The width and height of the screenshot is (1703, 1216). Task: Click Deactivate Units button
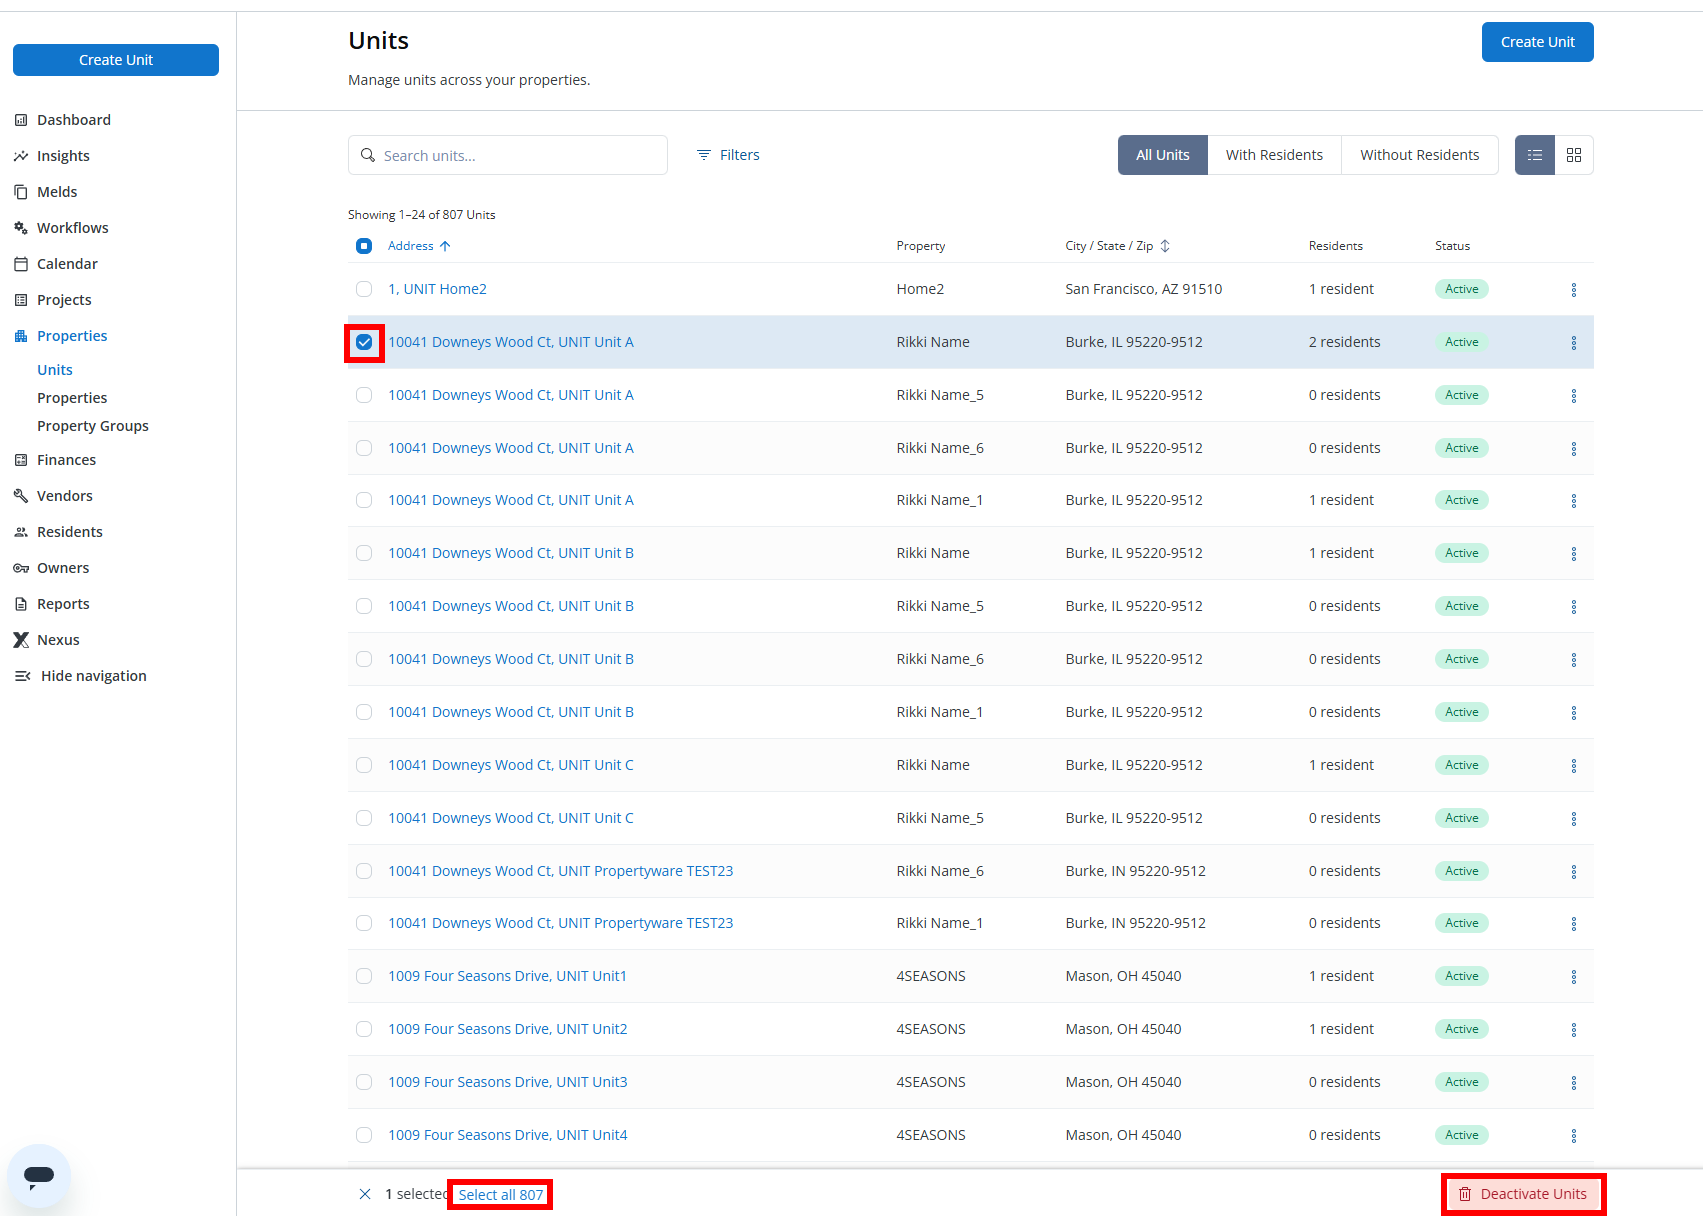click(1523, 1194)
